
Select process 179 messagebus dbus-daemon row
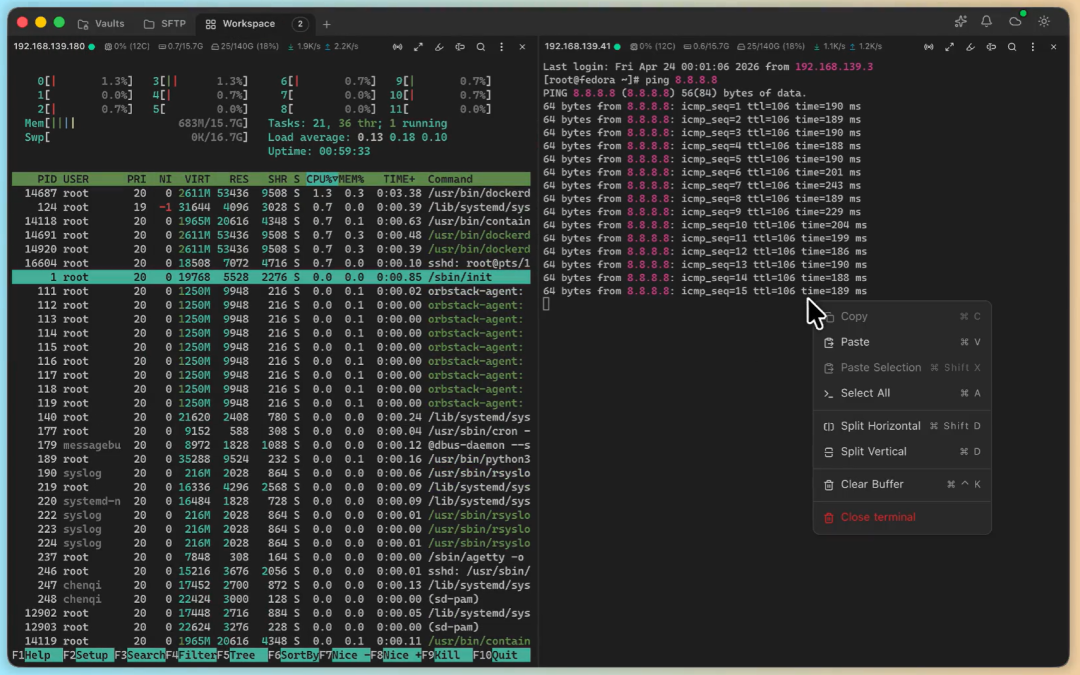pos(271,445)
